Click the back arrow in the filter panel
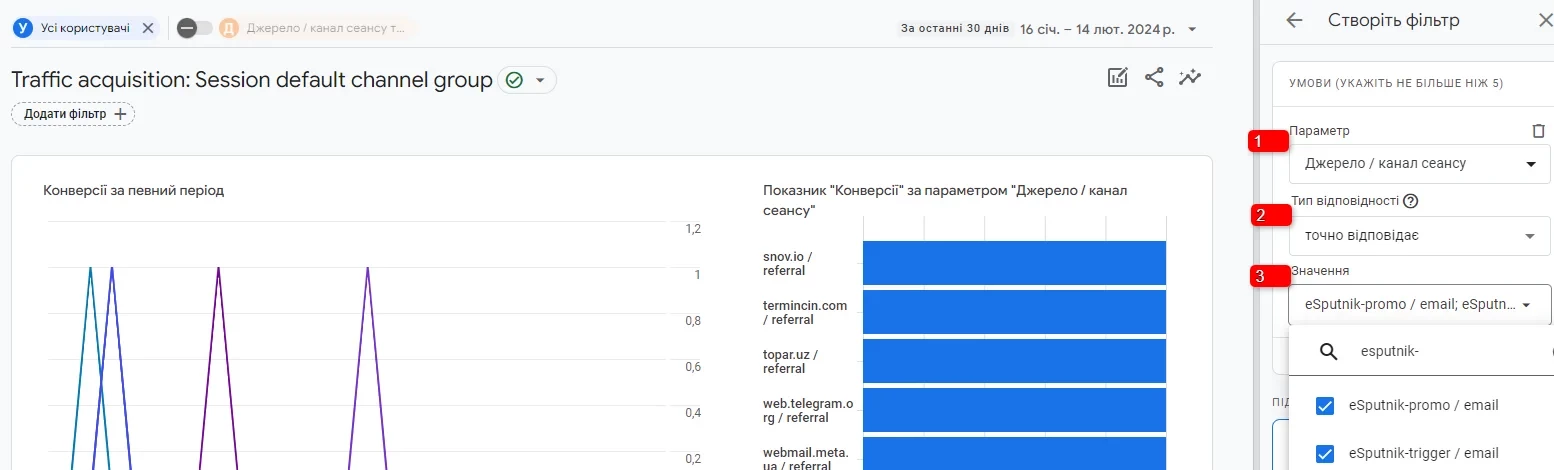The height and width of the screenshot is (470, 1554). click(1294, 20)
